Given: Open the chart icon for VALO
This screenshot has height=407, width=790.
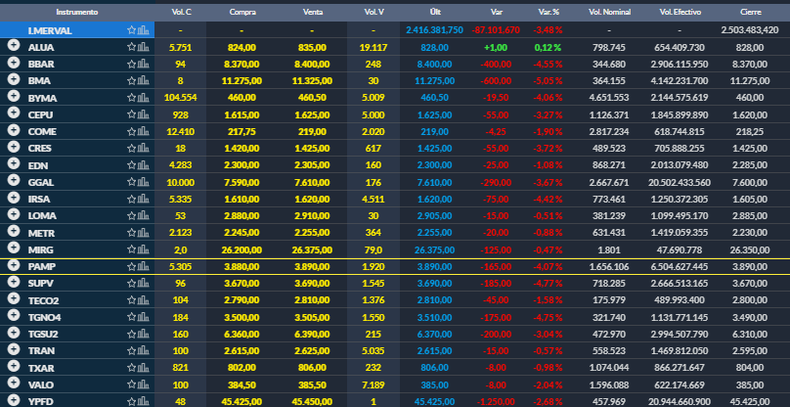Looking at the screenshot, I should coord(144,385).
